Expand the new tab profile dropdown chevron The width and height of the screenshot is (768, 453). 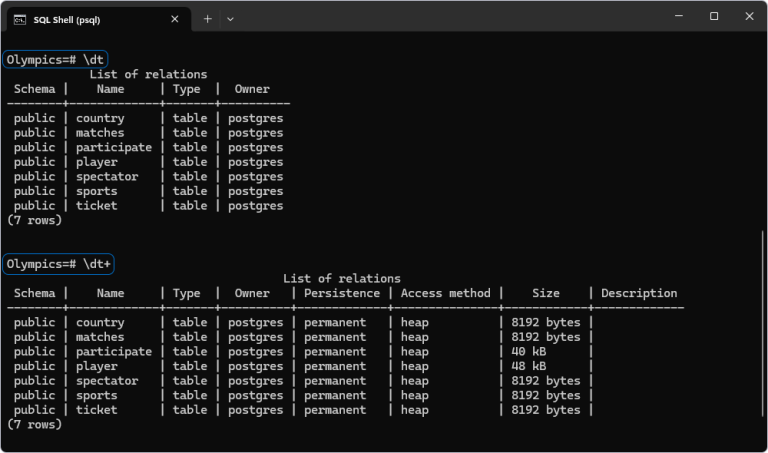tap(231, 18)
